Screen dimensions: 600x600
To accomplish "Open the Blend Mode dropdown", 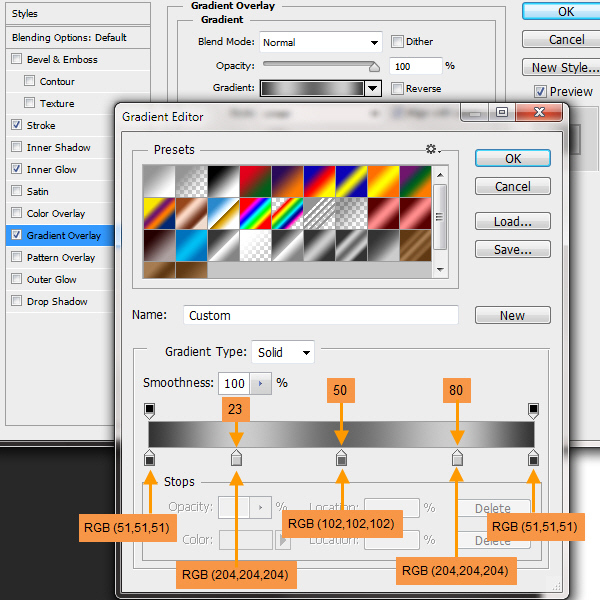I will pyautogui.click(x=321, y=42).
